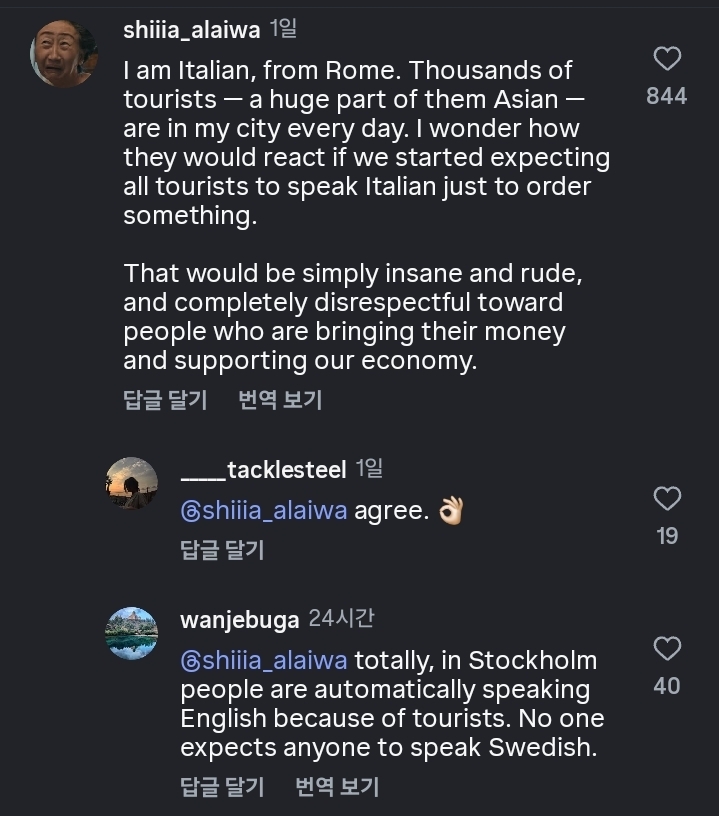Screen dimensions: 719x816
Task: Reply (답글 달기) to wanjebuga's comment
Action: tap(221, 787)
